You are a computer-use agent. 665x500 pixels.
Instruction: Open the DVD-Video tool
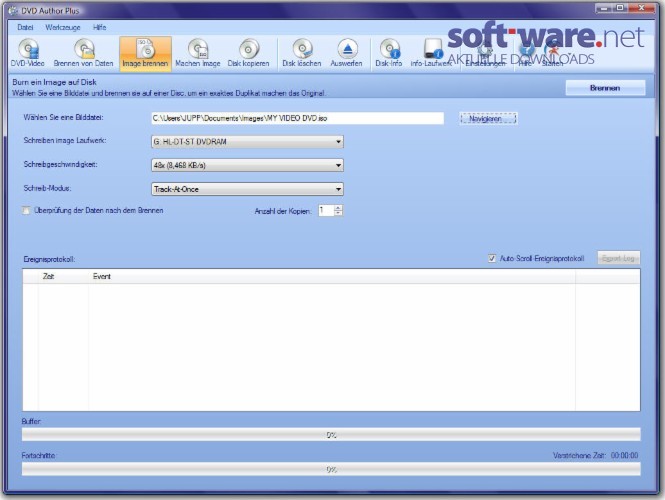28,53
